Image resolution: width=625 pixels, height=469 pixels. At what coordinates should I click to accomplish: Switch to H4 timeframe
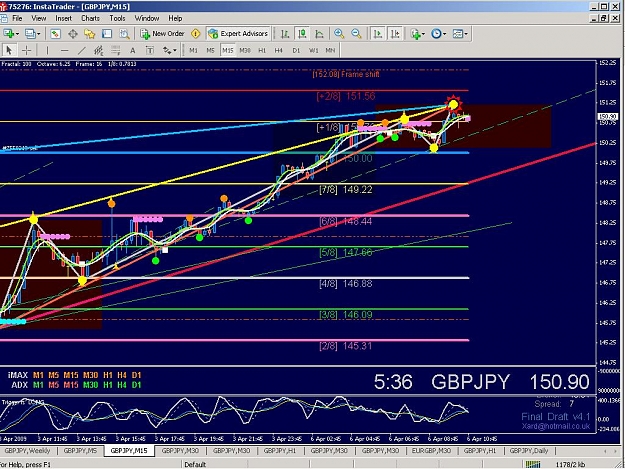[279, 51]
